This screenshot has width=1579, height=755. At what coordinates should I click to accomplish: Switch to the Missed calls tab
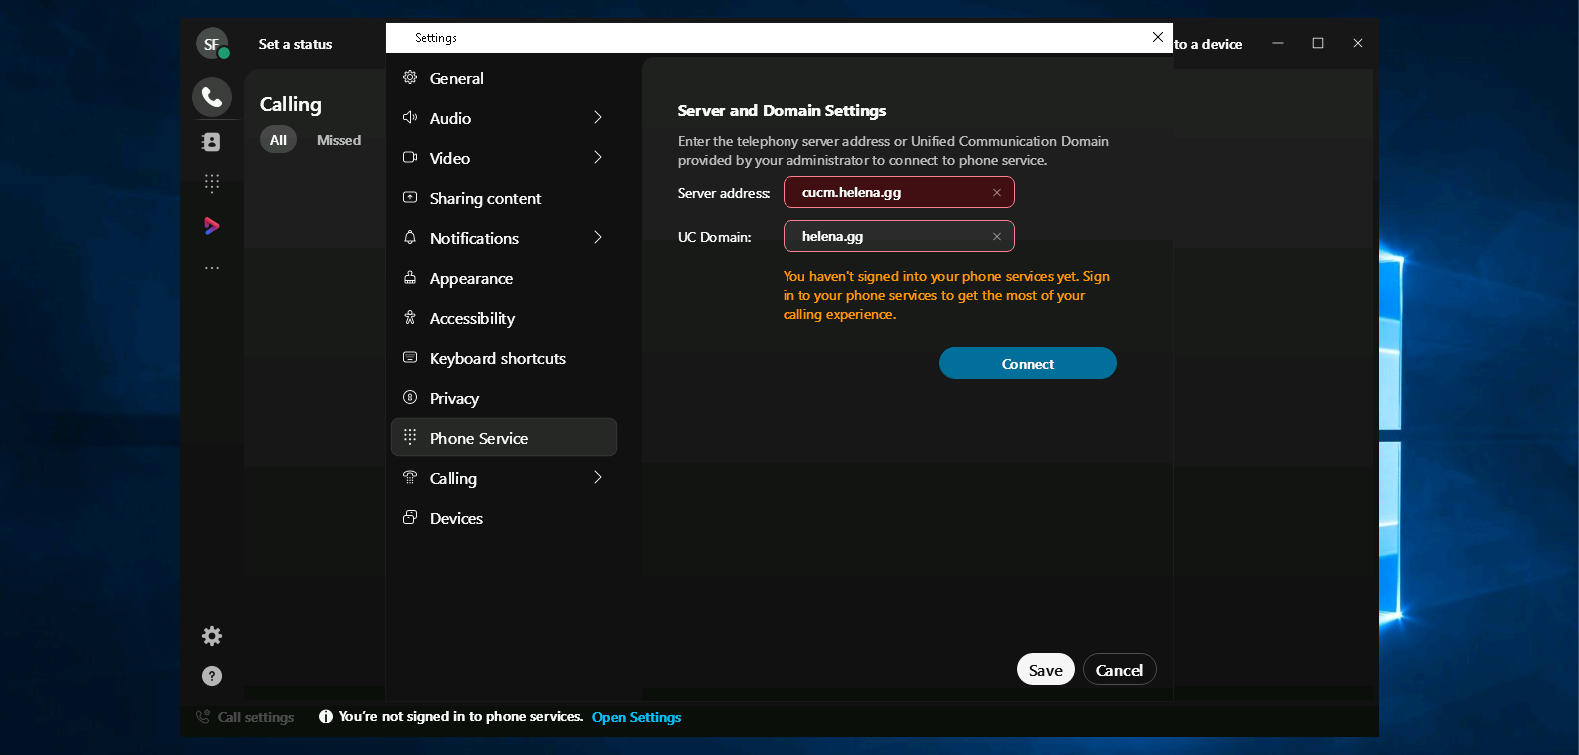click(339, 140)
